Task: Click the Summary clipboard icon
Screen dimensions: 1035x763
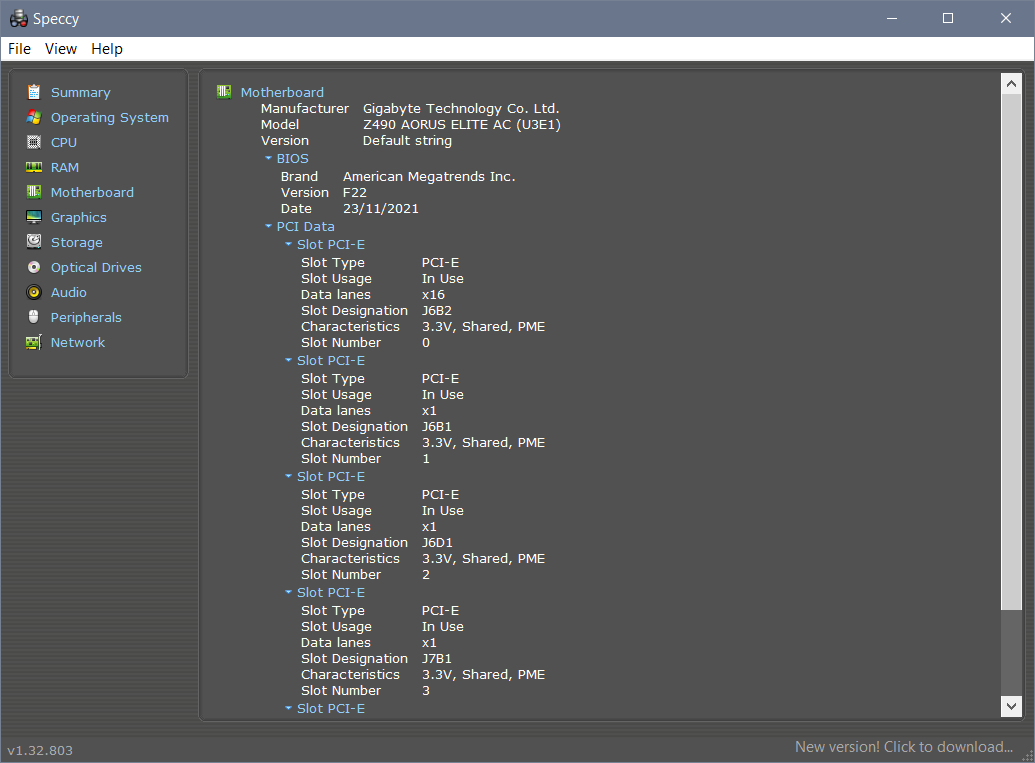Action: coord(34,92)
